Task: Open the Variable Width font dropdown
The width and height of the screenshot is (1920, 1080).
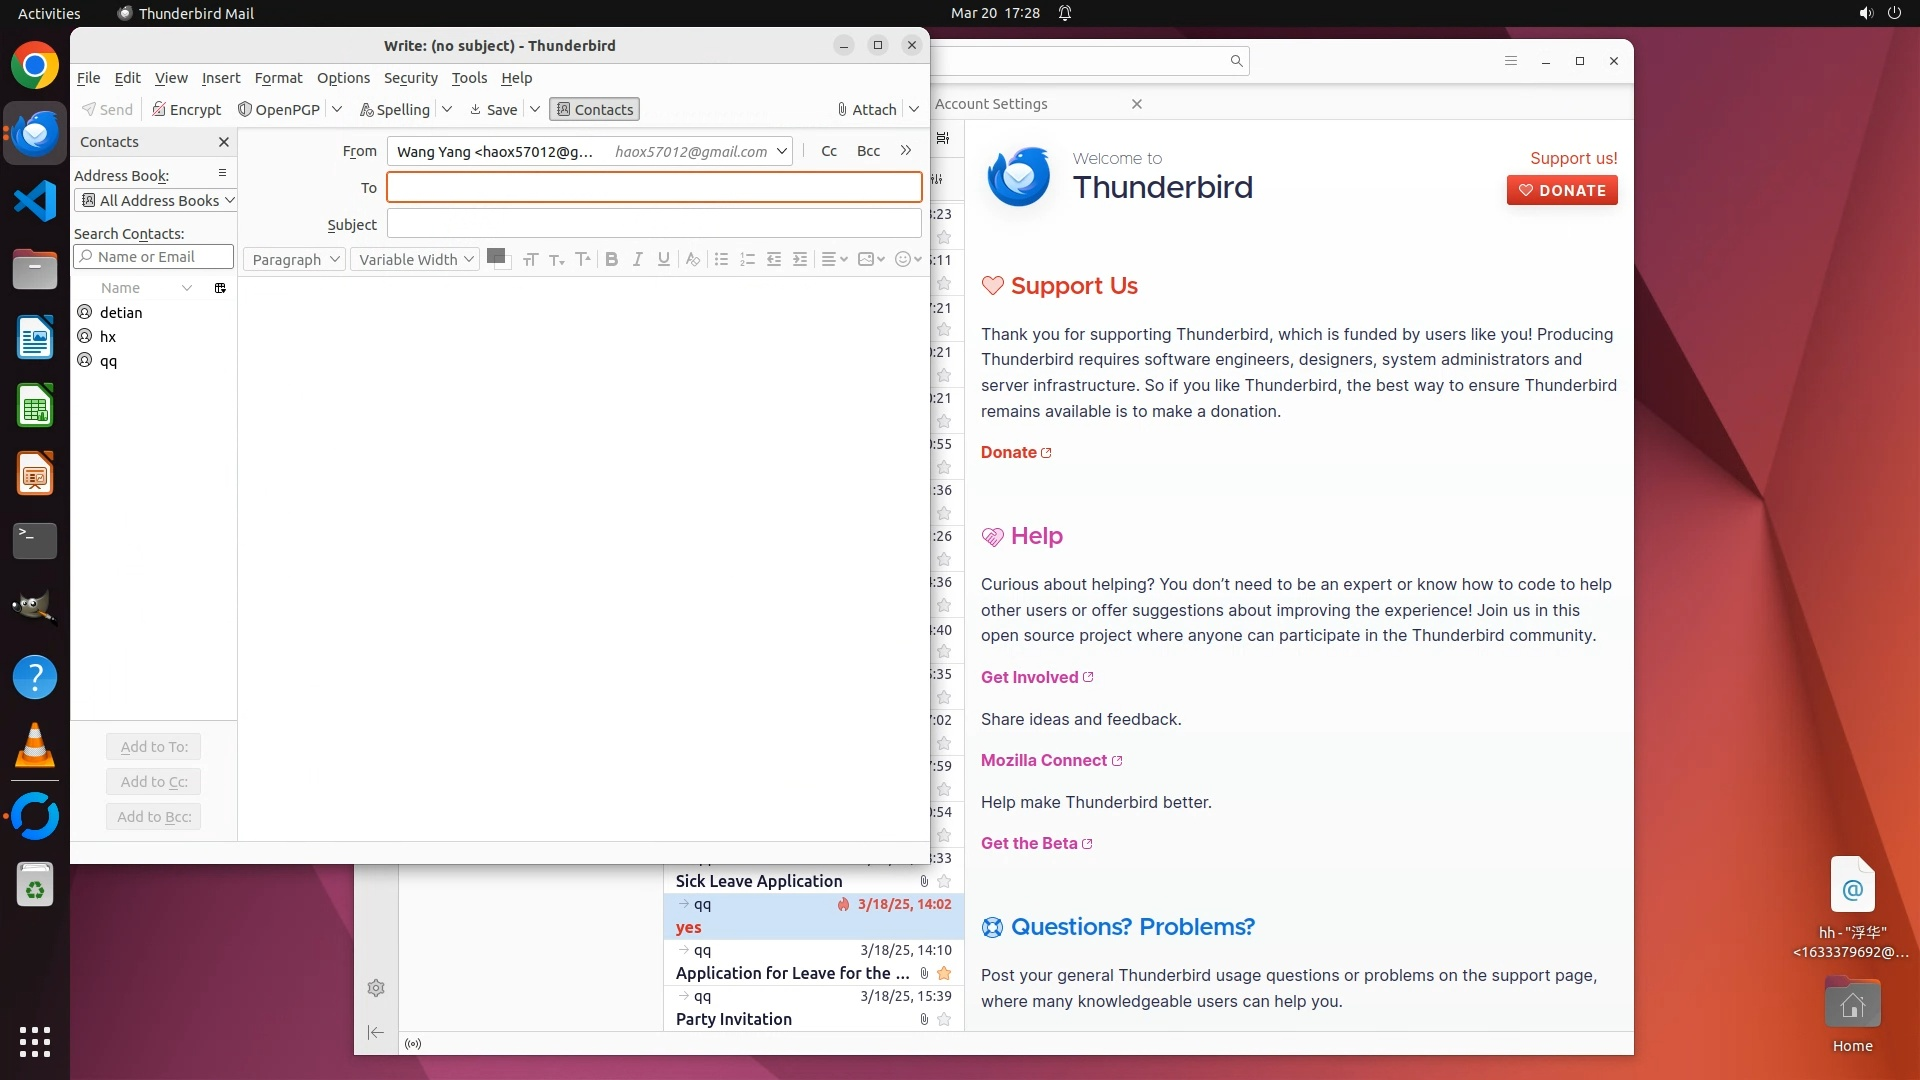Action: [x=415, y=259]
